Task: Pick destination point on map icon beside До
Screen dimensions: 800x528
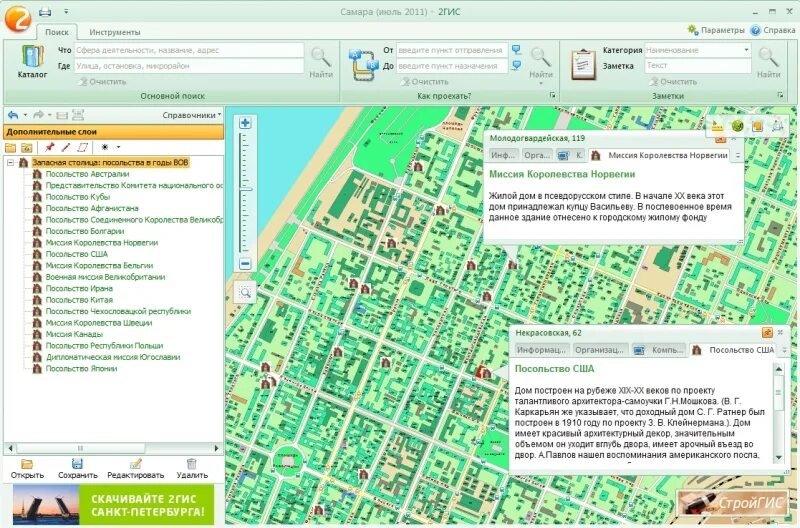Action: tap(516, 65)
